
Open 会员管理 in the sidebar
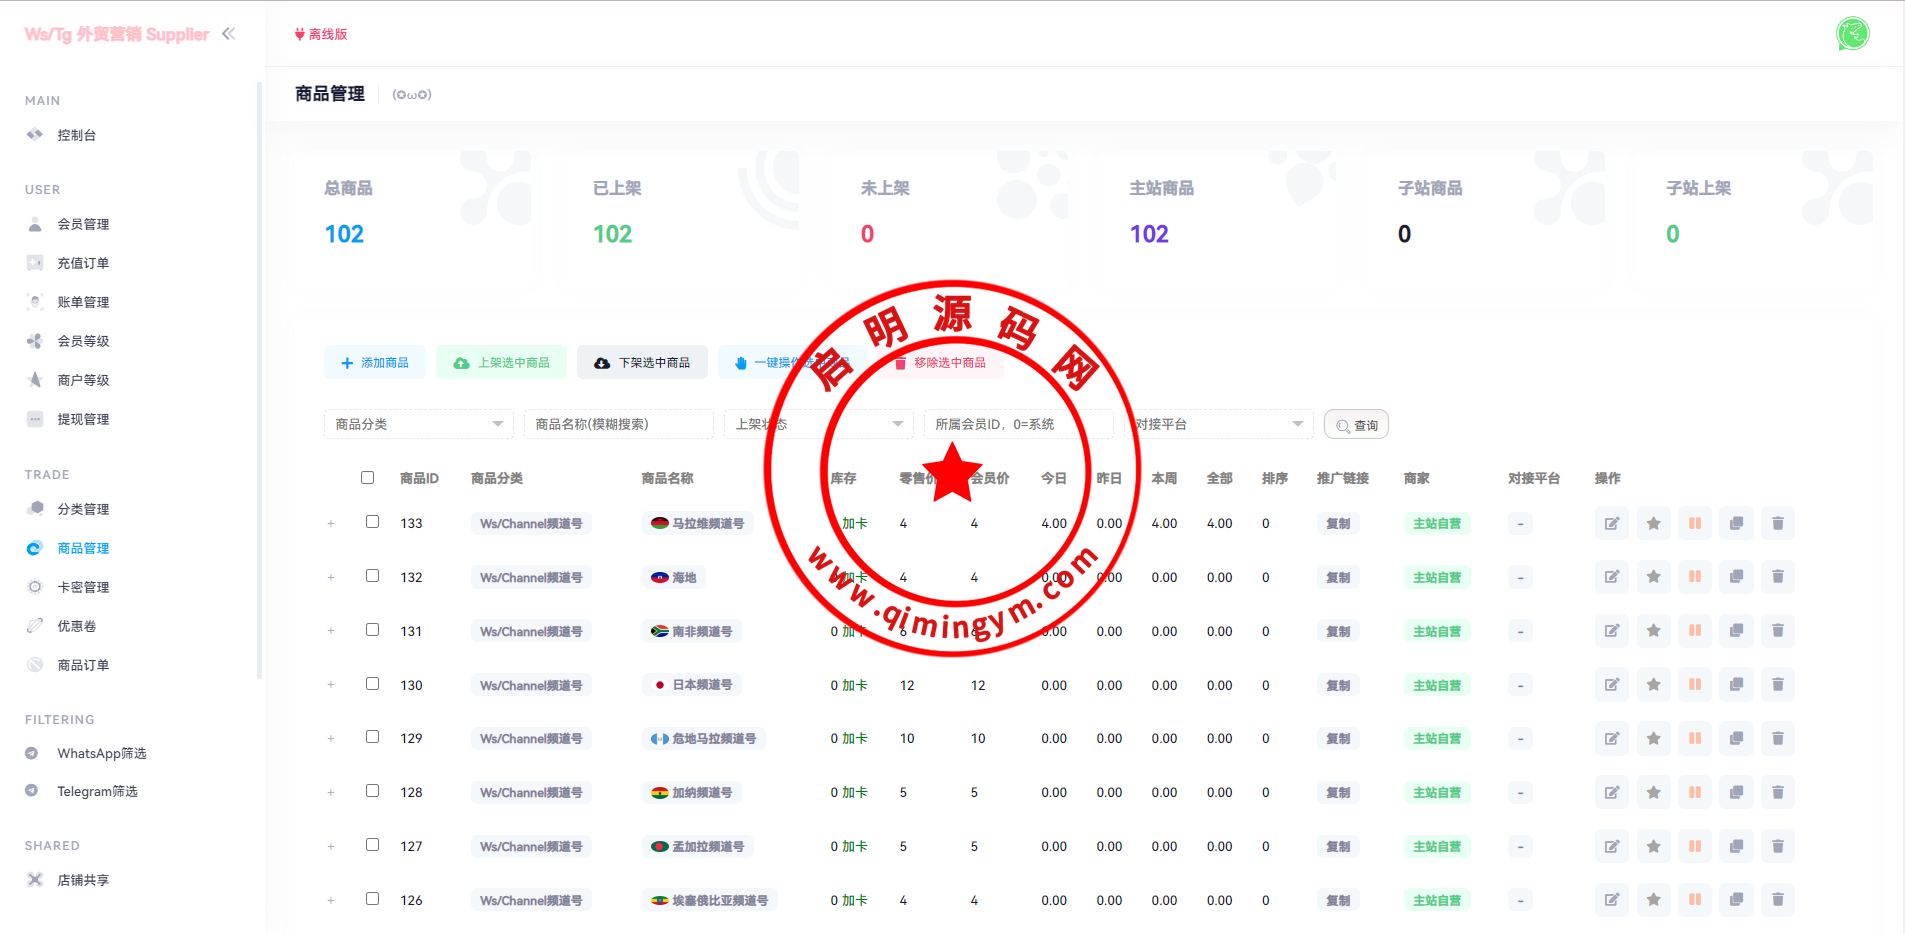point(83,224)
